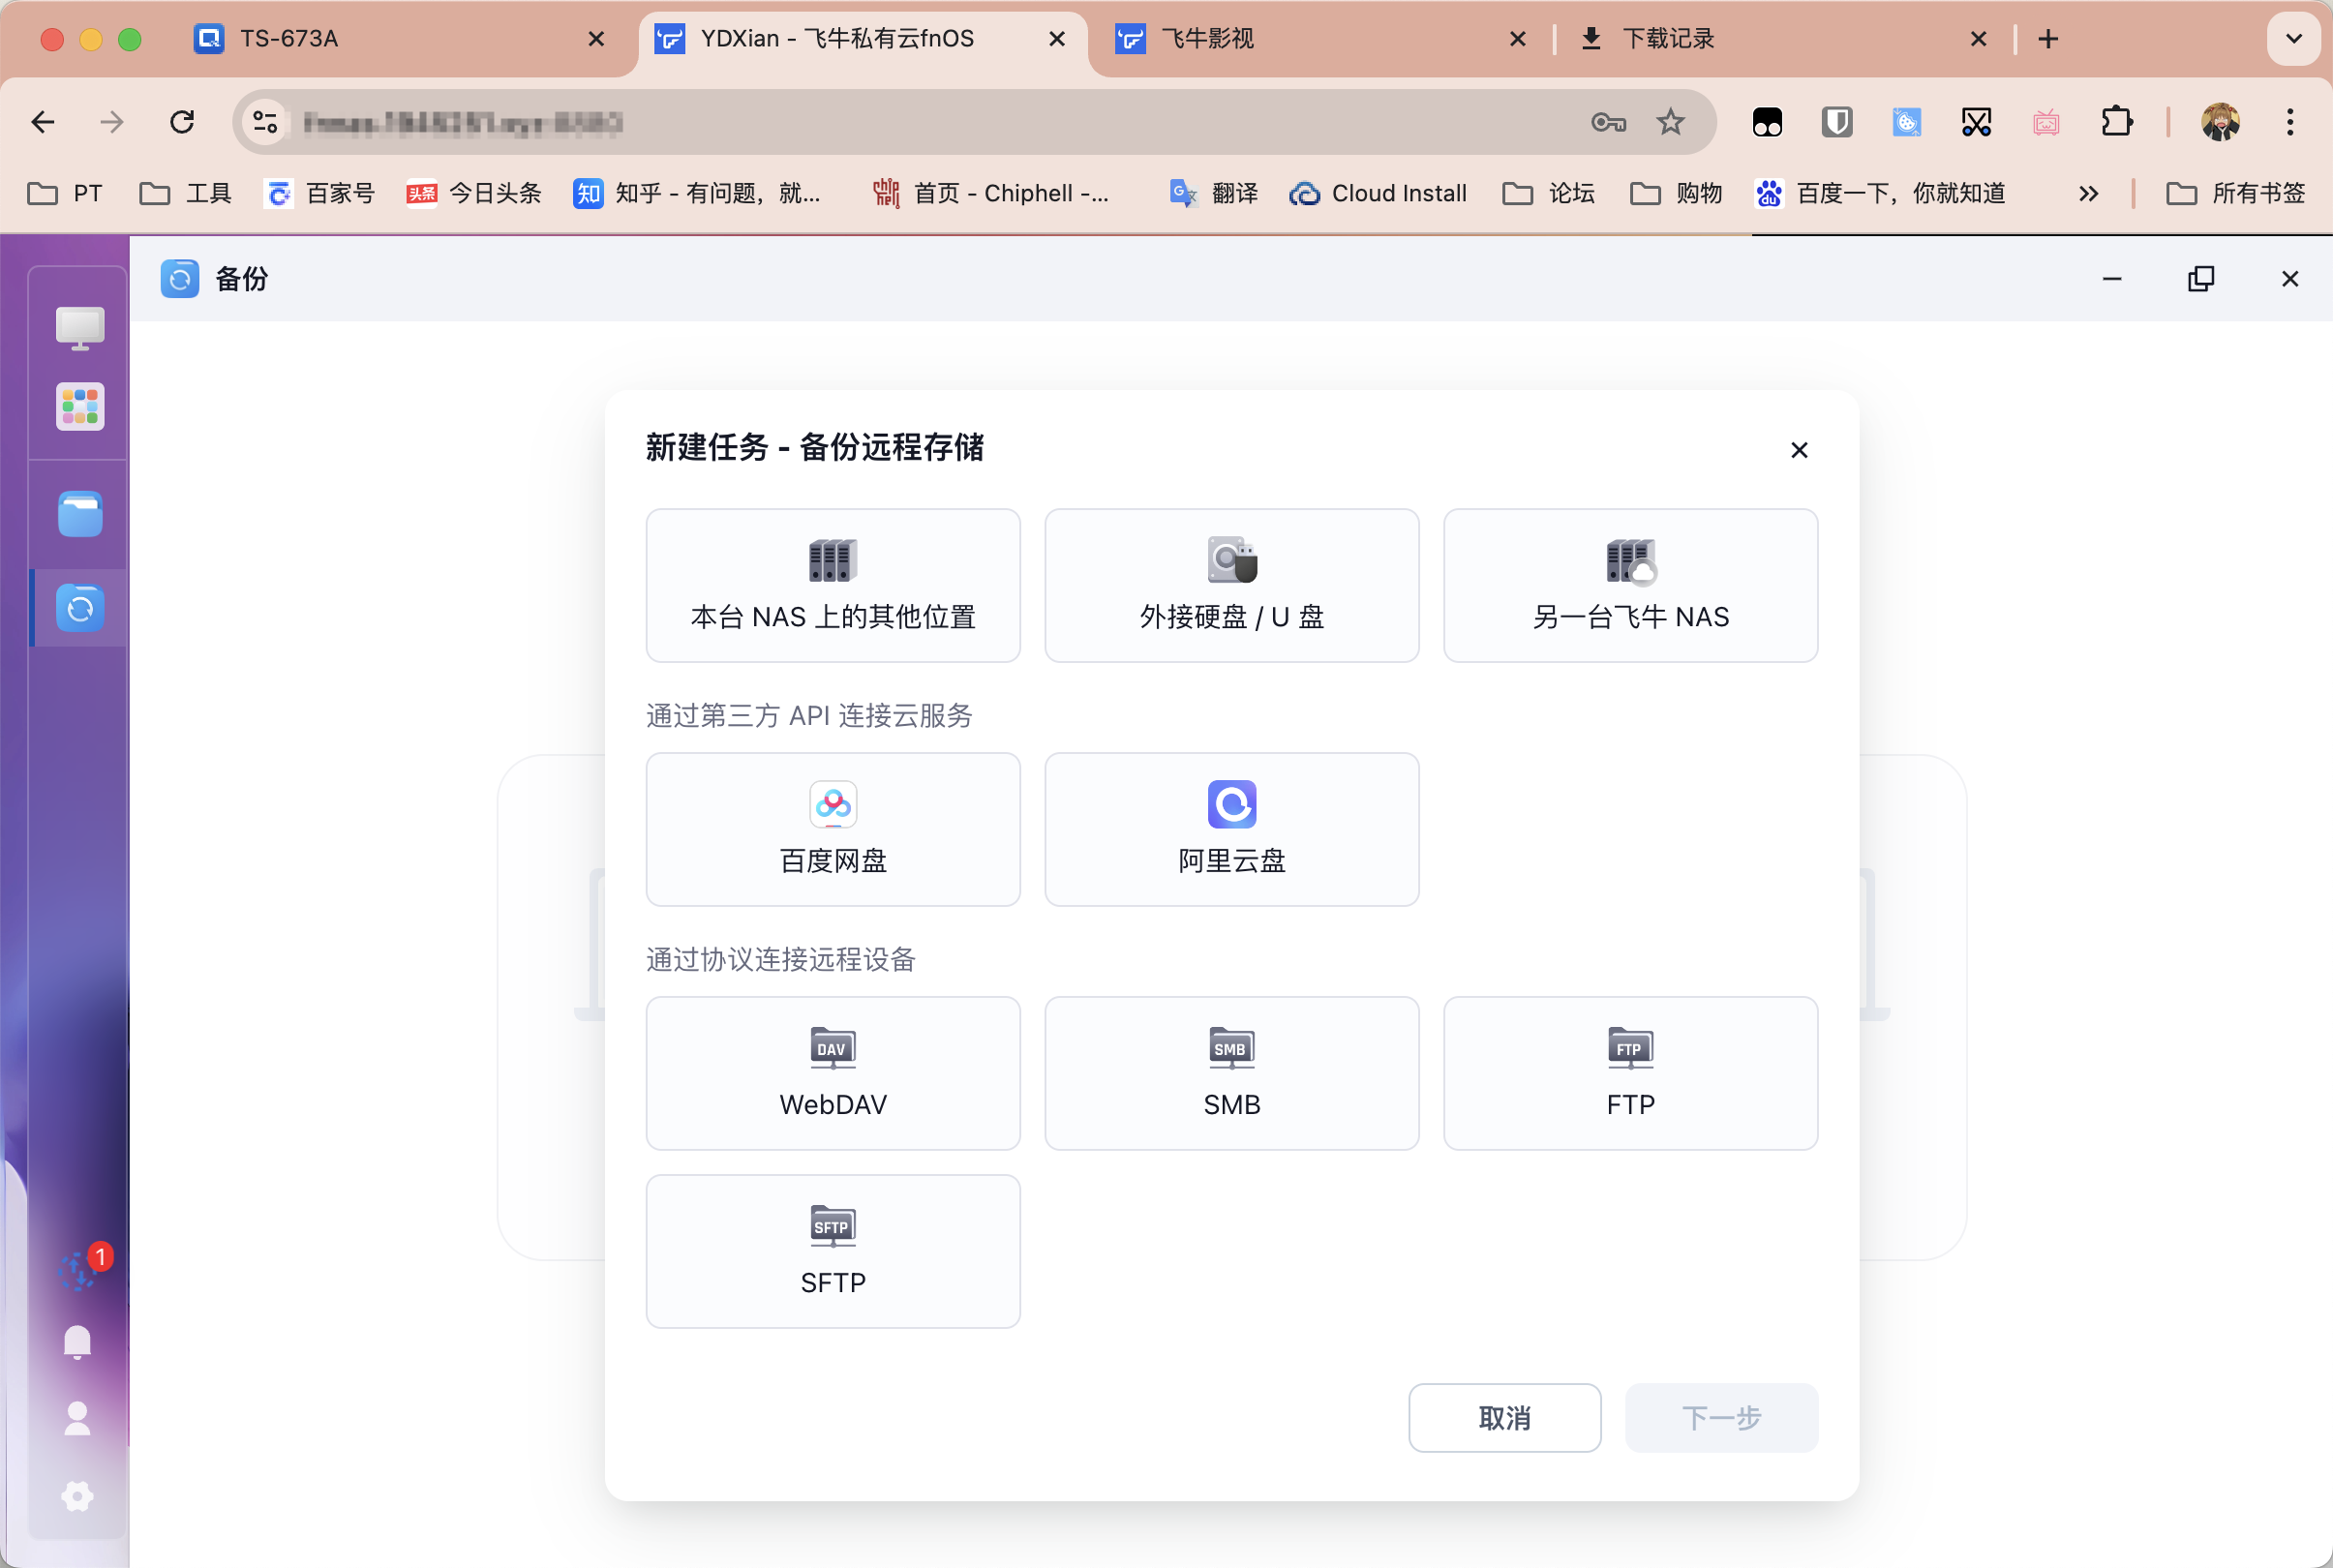Go forward in browser history
Screen dimensions: 2333x1568
pos(112,122)
